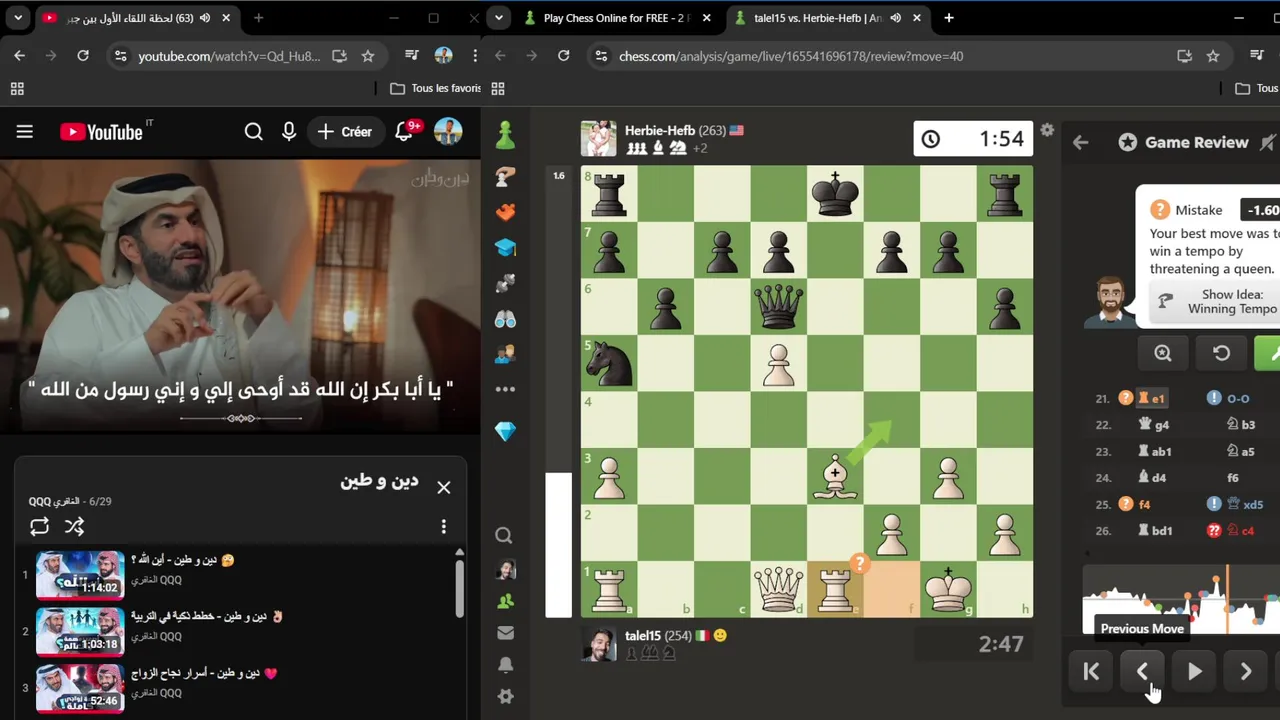The height and width of the screenshot is (720, 1280).
Task: Reload the chess.com page
Action: (564, 56)
